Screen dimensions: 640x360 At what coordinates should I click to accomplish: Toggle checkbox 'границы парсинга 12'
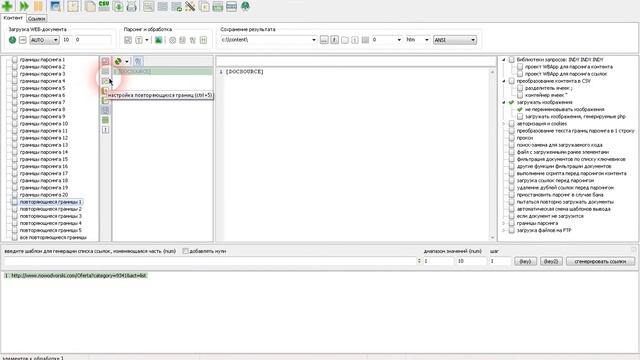tap(15, 138)
